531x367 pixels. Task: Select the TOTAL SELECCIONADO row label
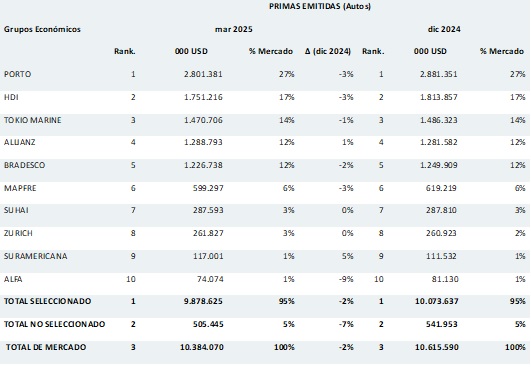47,301
